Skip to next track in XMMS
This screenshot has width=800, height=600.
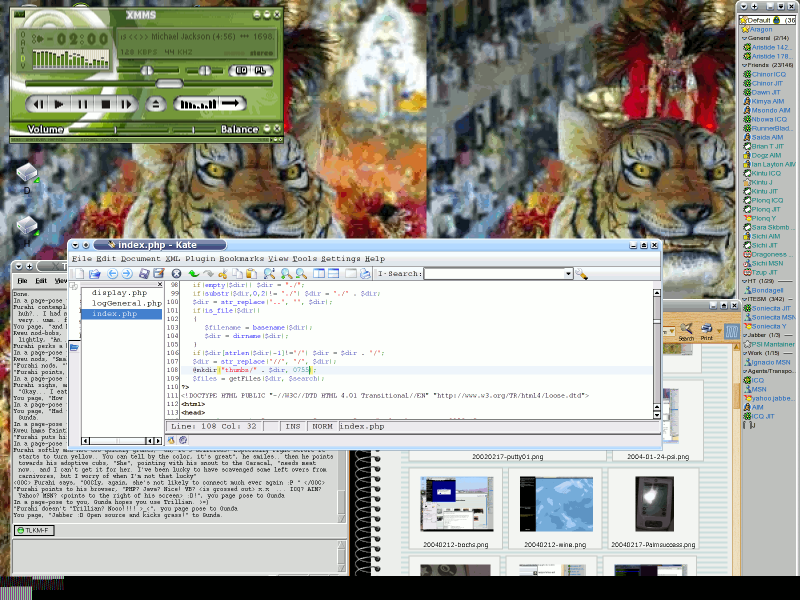(128, 103)
